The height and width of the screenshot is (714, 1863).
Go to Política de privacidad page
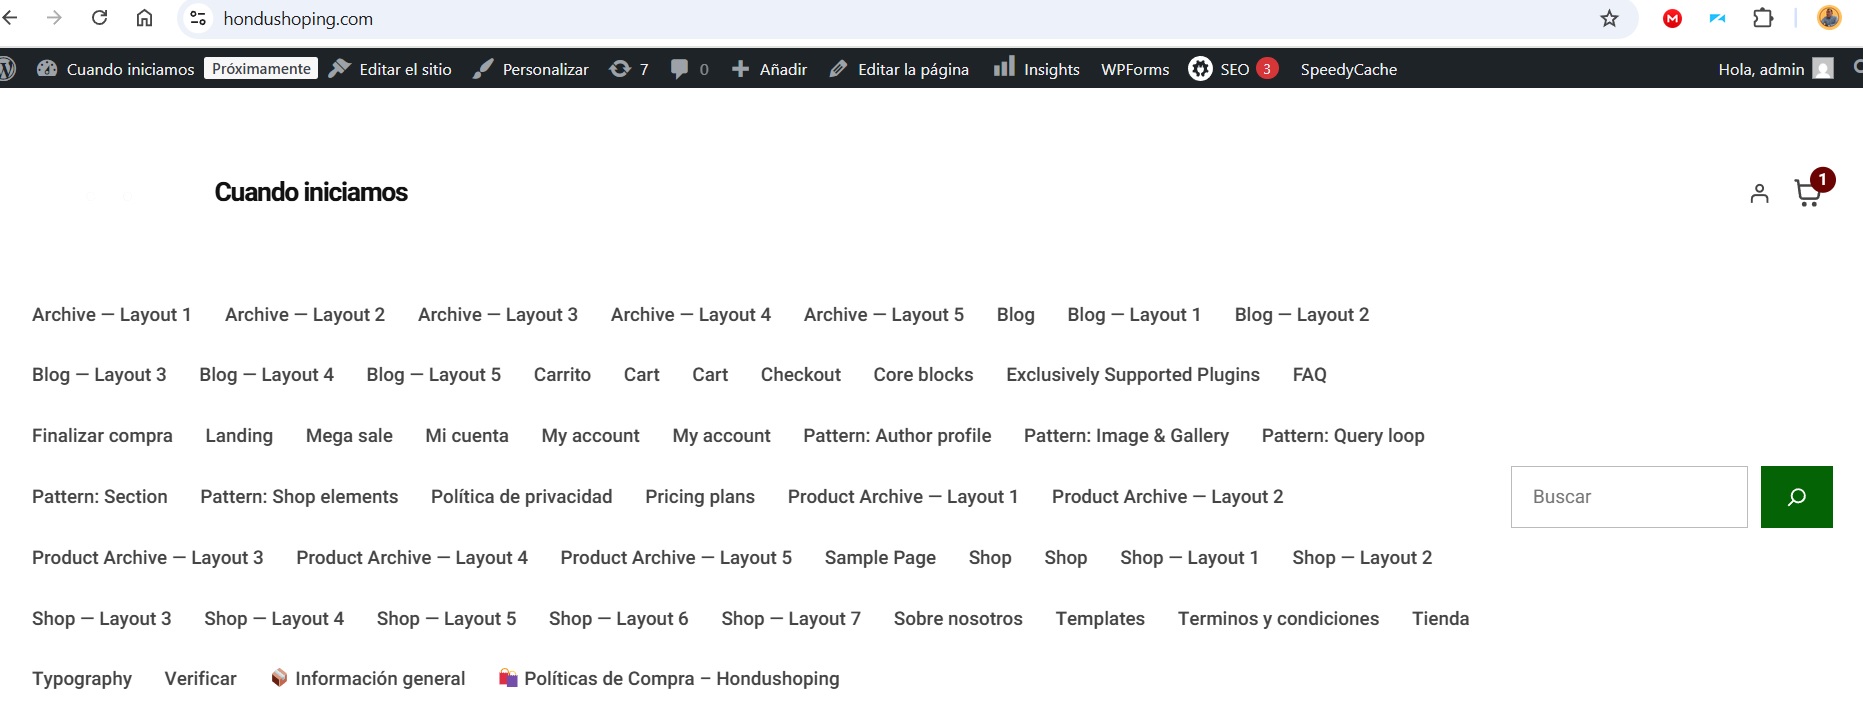point(521,497)
